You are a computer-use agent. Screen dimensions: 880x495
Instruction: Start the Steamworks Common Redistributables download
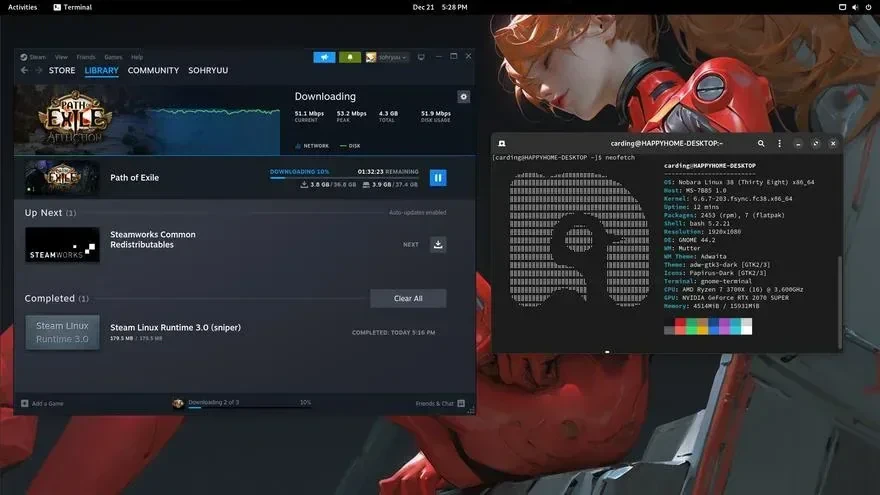(438, 244)
